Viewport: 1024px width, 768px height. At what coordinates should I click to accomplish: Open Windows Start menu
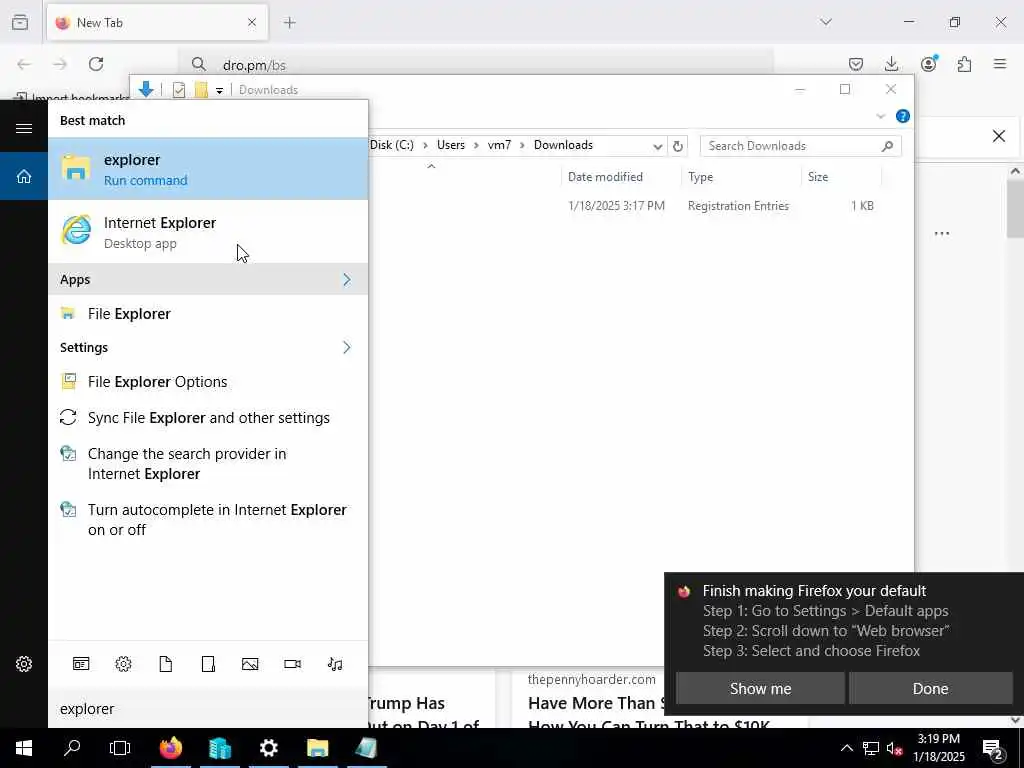coord(24,748)
